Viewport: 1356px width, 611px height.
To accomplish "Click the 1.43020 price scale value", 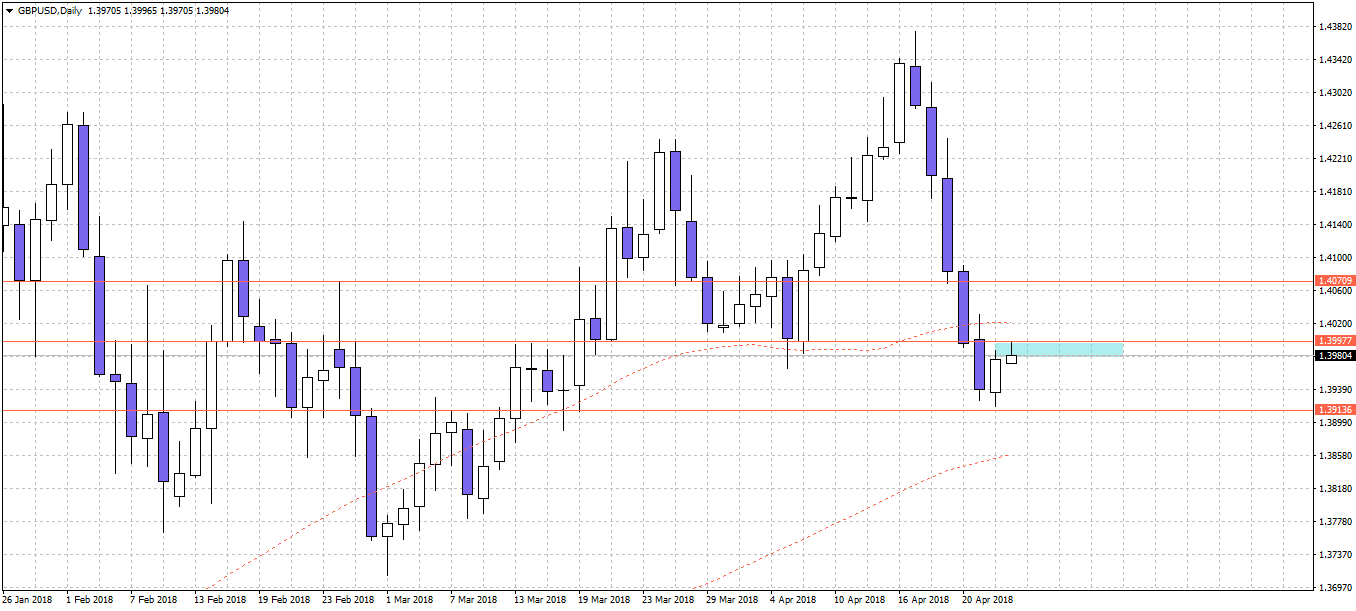I will pos(1335,92).
